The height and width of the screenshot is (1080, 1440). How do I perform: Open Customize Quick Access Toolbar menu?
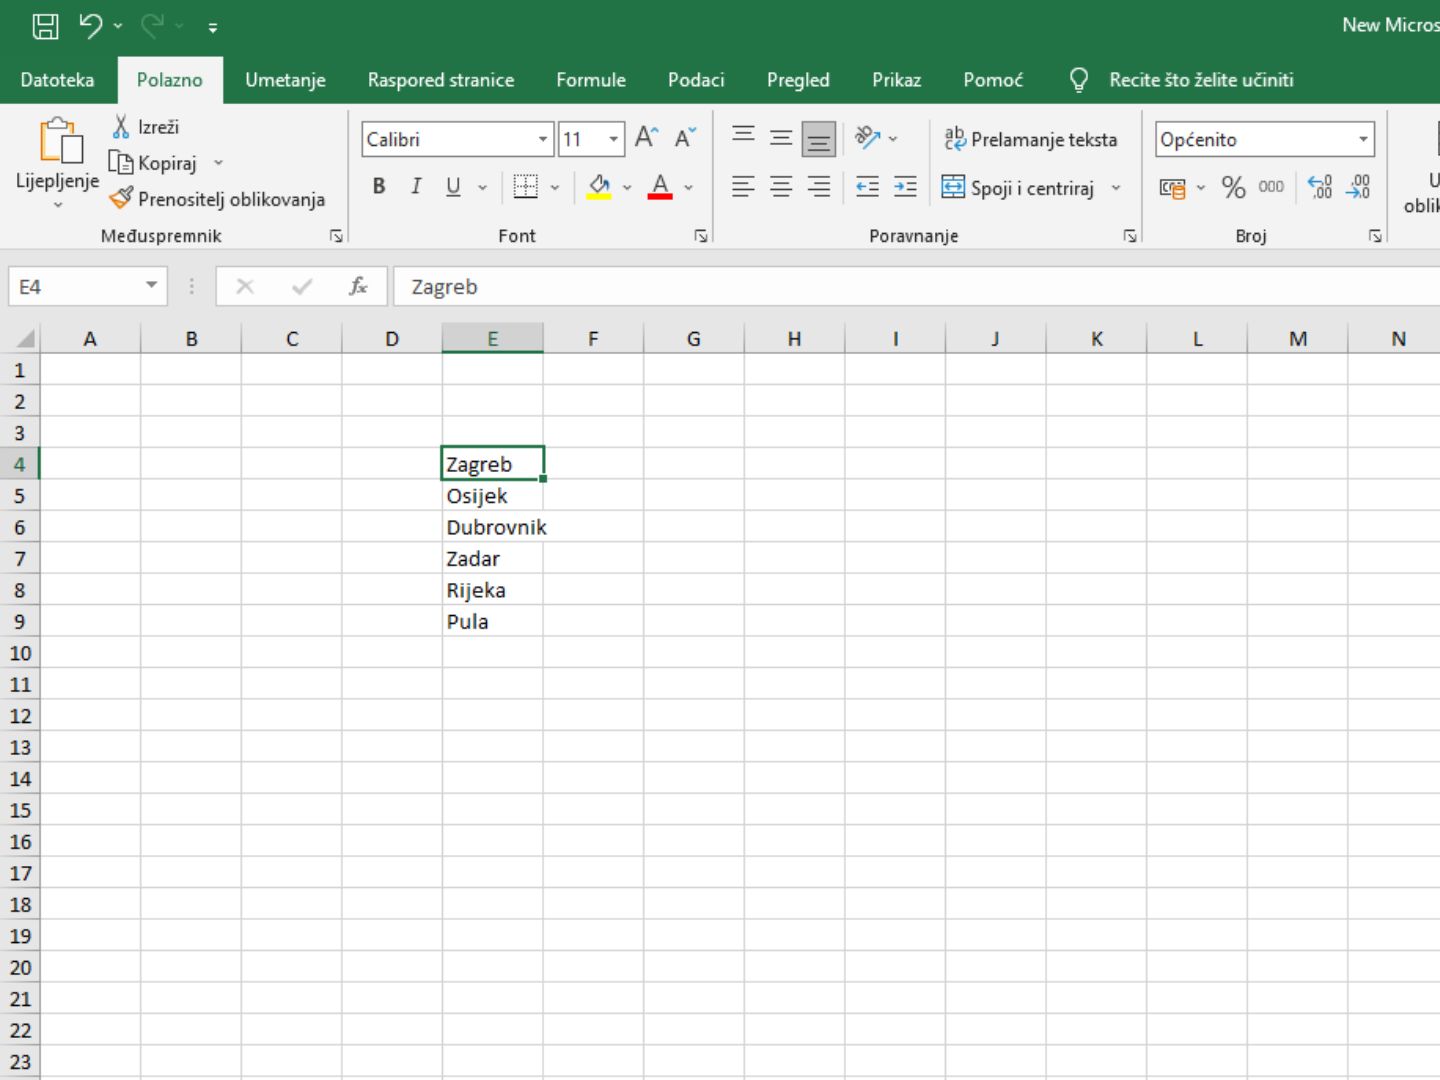pyautogui.click(x=212, y=28)
